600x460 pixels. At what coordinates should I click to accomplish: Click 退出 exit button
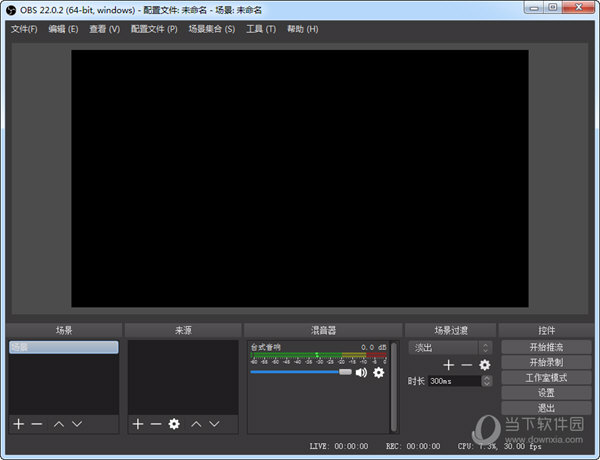[x=546, y=408]
